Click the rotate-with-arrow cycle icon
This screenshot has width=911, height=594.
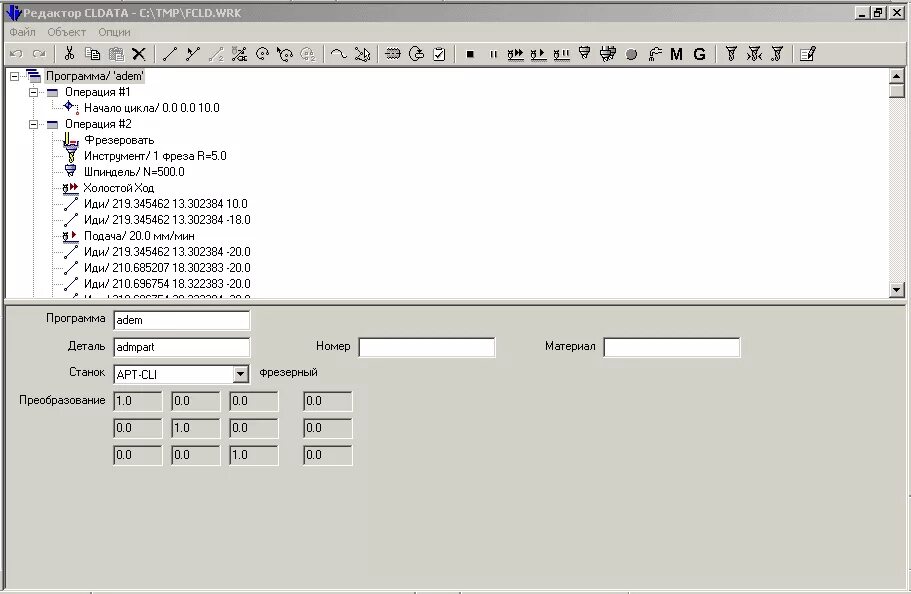(x=417, y=54)
